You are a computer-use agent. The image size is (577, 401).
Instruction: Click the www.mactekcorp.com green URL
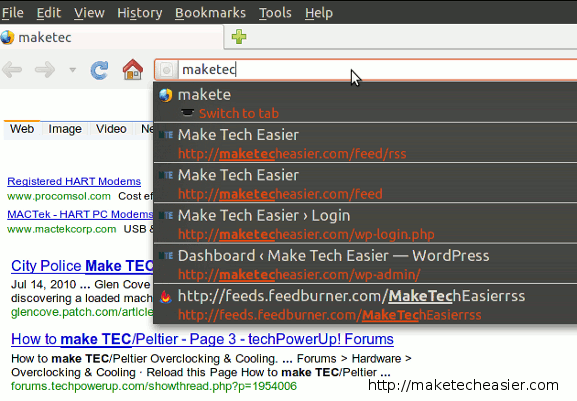tap(62, 229)
